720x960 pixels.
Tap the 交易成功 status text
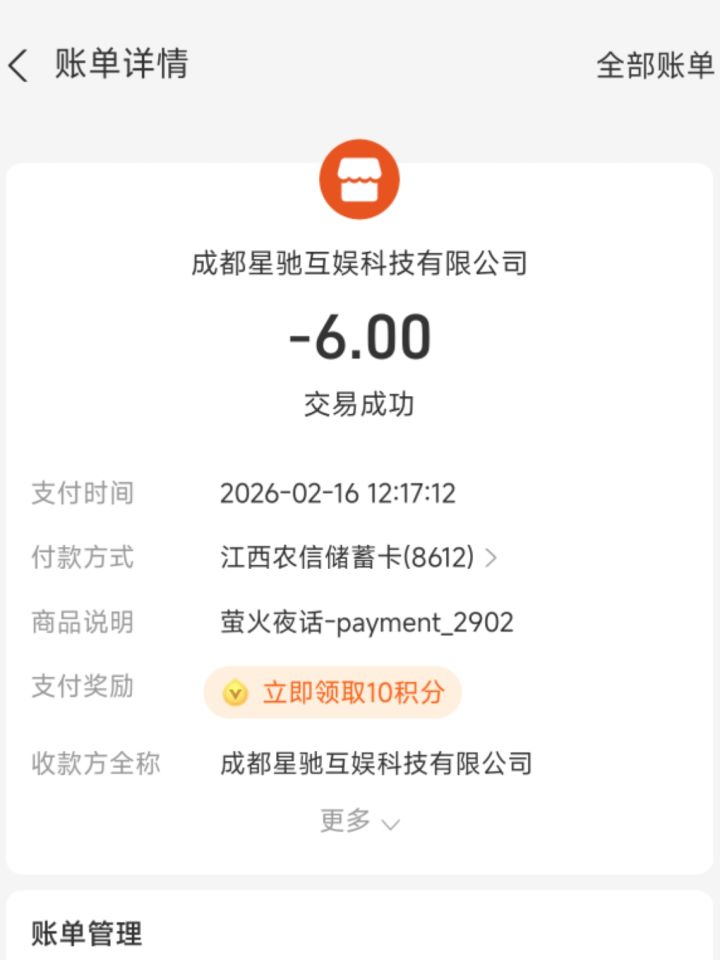coord(359,405)
